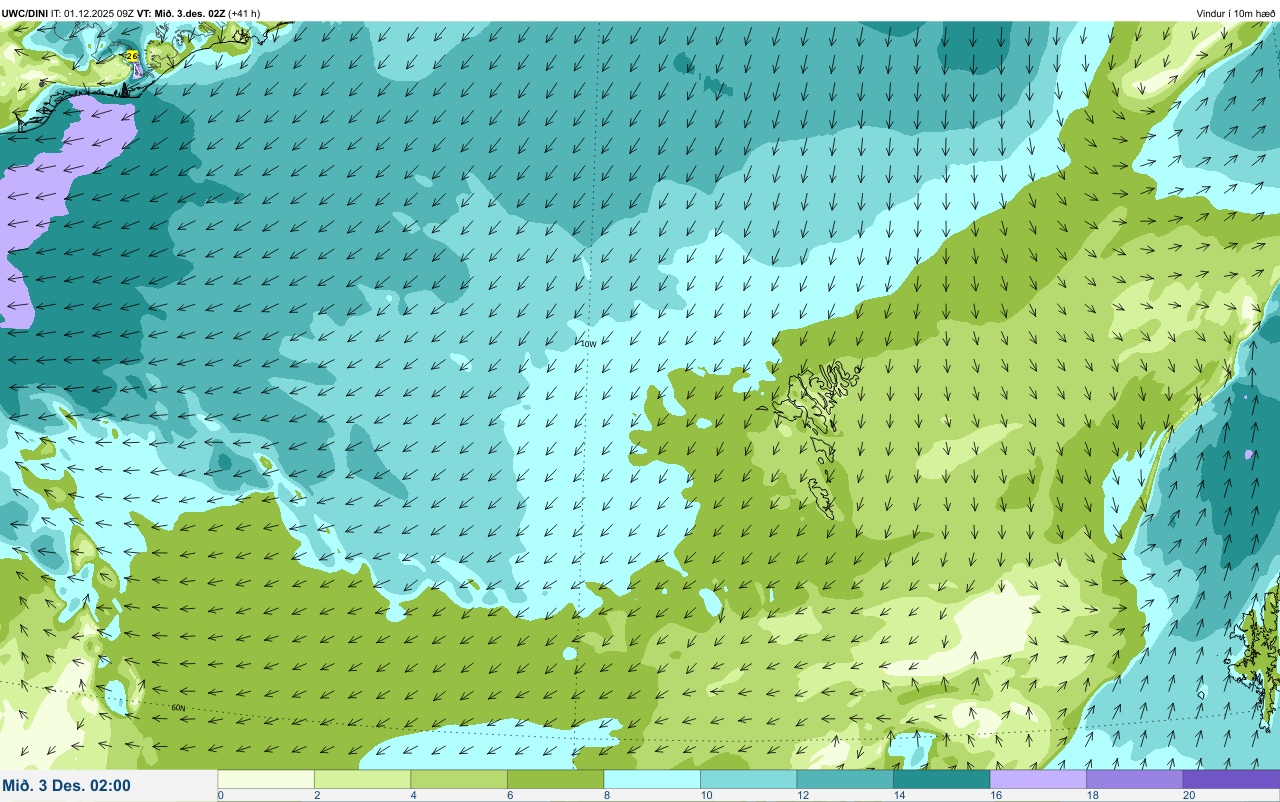The width and height of the screenshot is (1280, 802).
Task: Click the yellow 26 wind maximum marker
Action: coord(132,57)
